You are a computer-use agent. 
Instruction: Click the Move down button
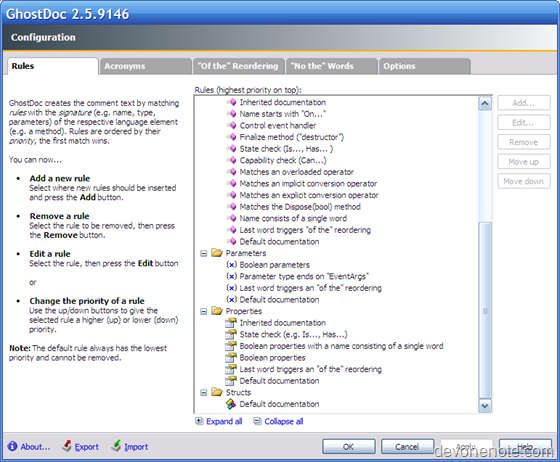(x=524, y=181)
